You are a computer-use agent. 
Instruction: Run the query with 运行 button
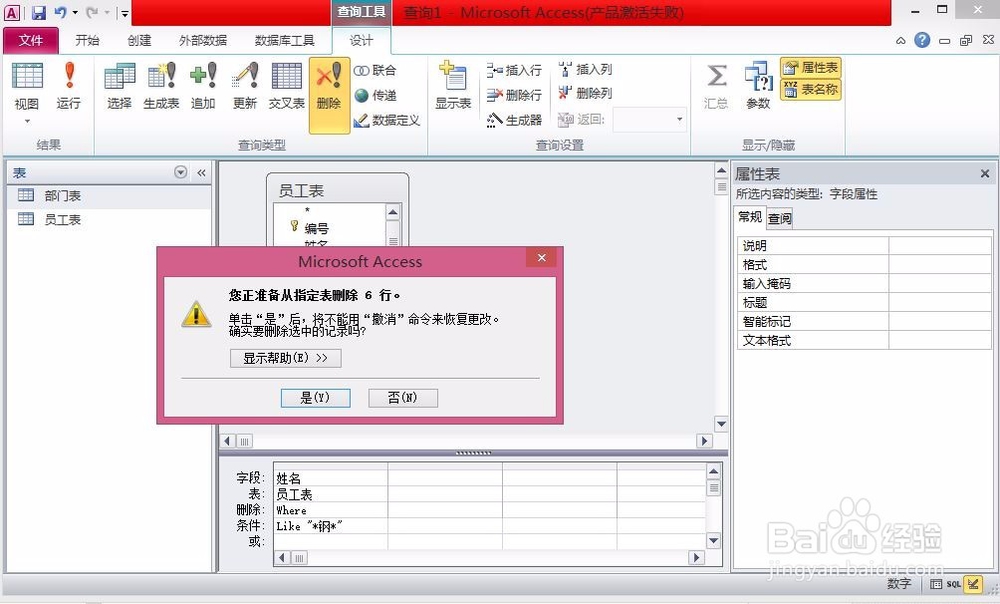click(69, 86)
